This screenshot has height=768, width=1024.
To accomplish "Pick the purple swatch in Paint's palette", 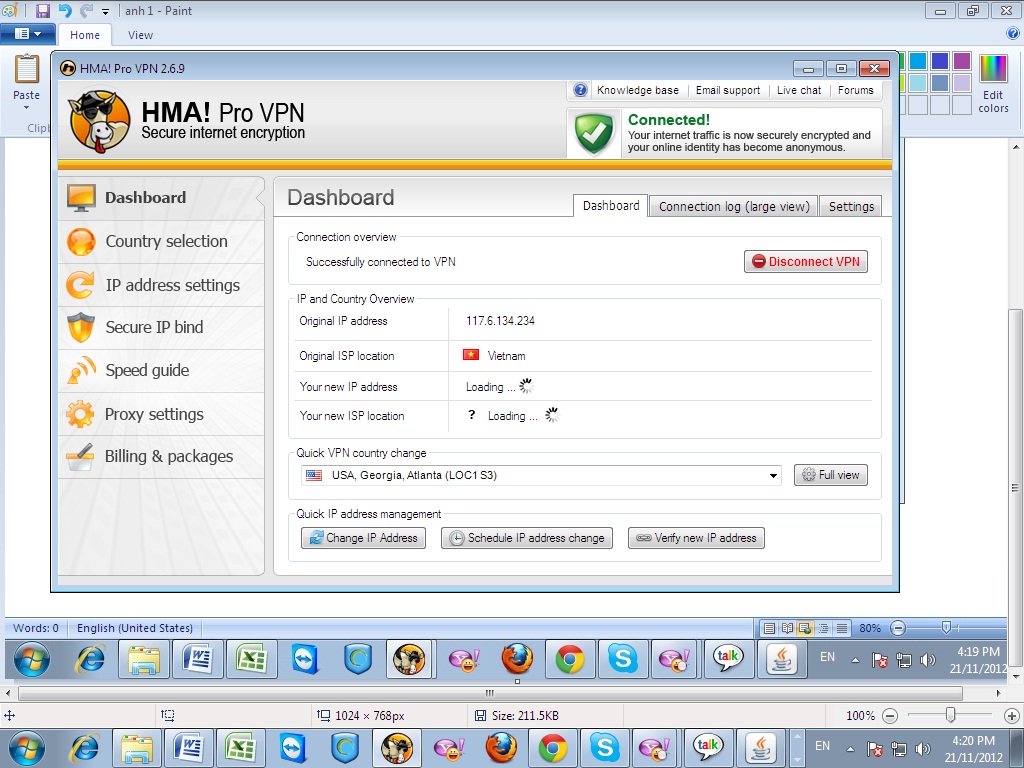I will (961, 61).
